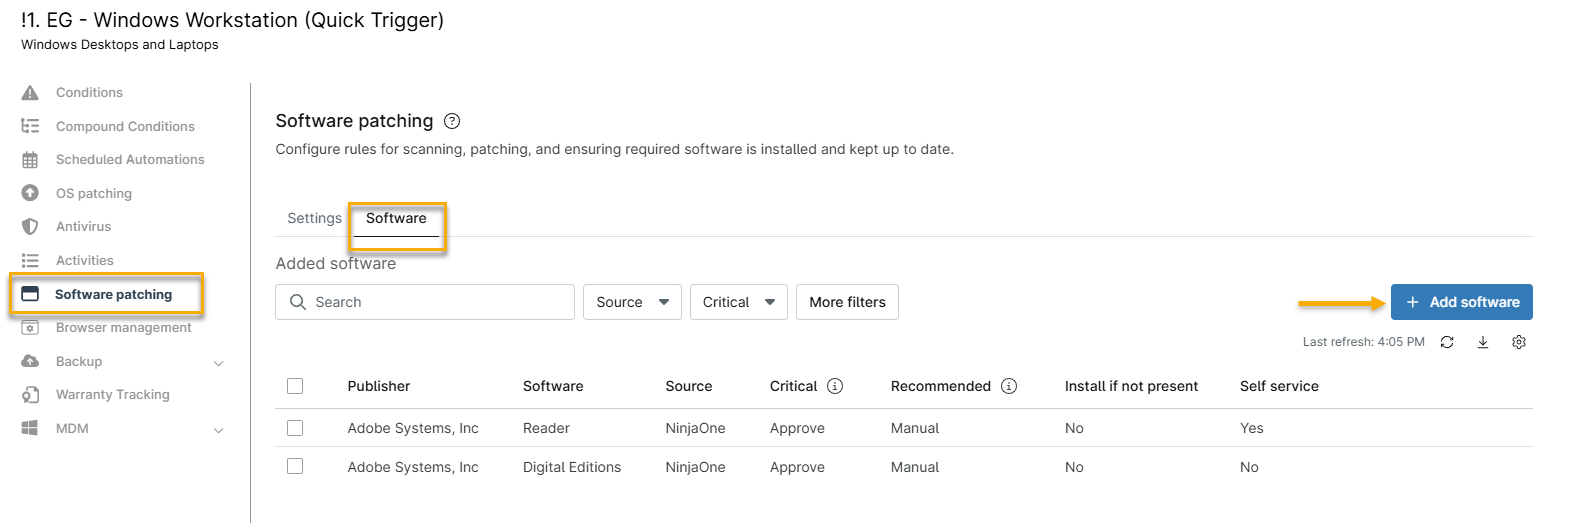Open the Critical filter dropdown

(738, 302)
